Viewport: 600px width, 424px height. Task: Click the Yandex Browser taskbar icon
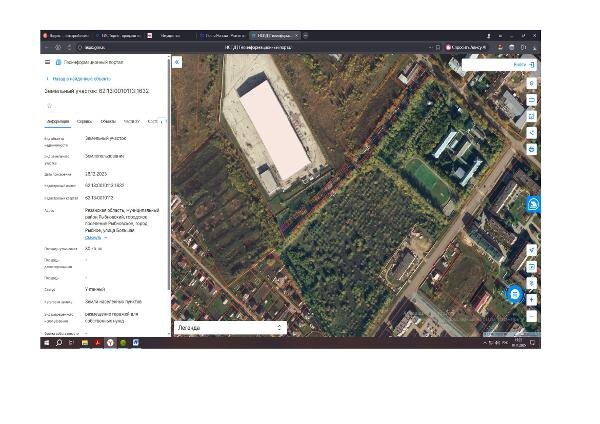tap(110, 343)
